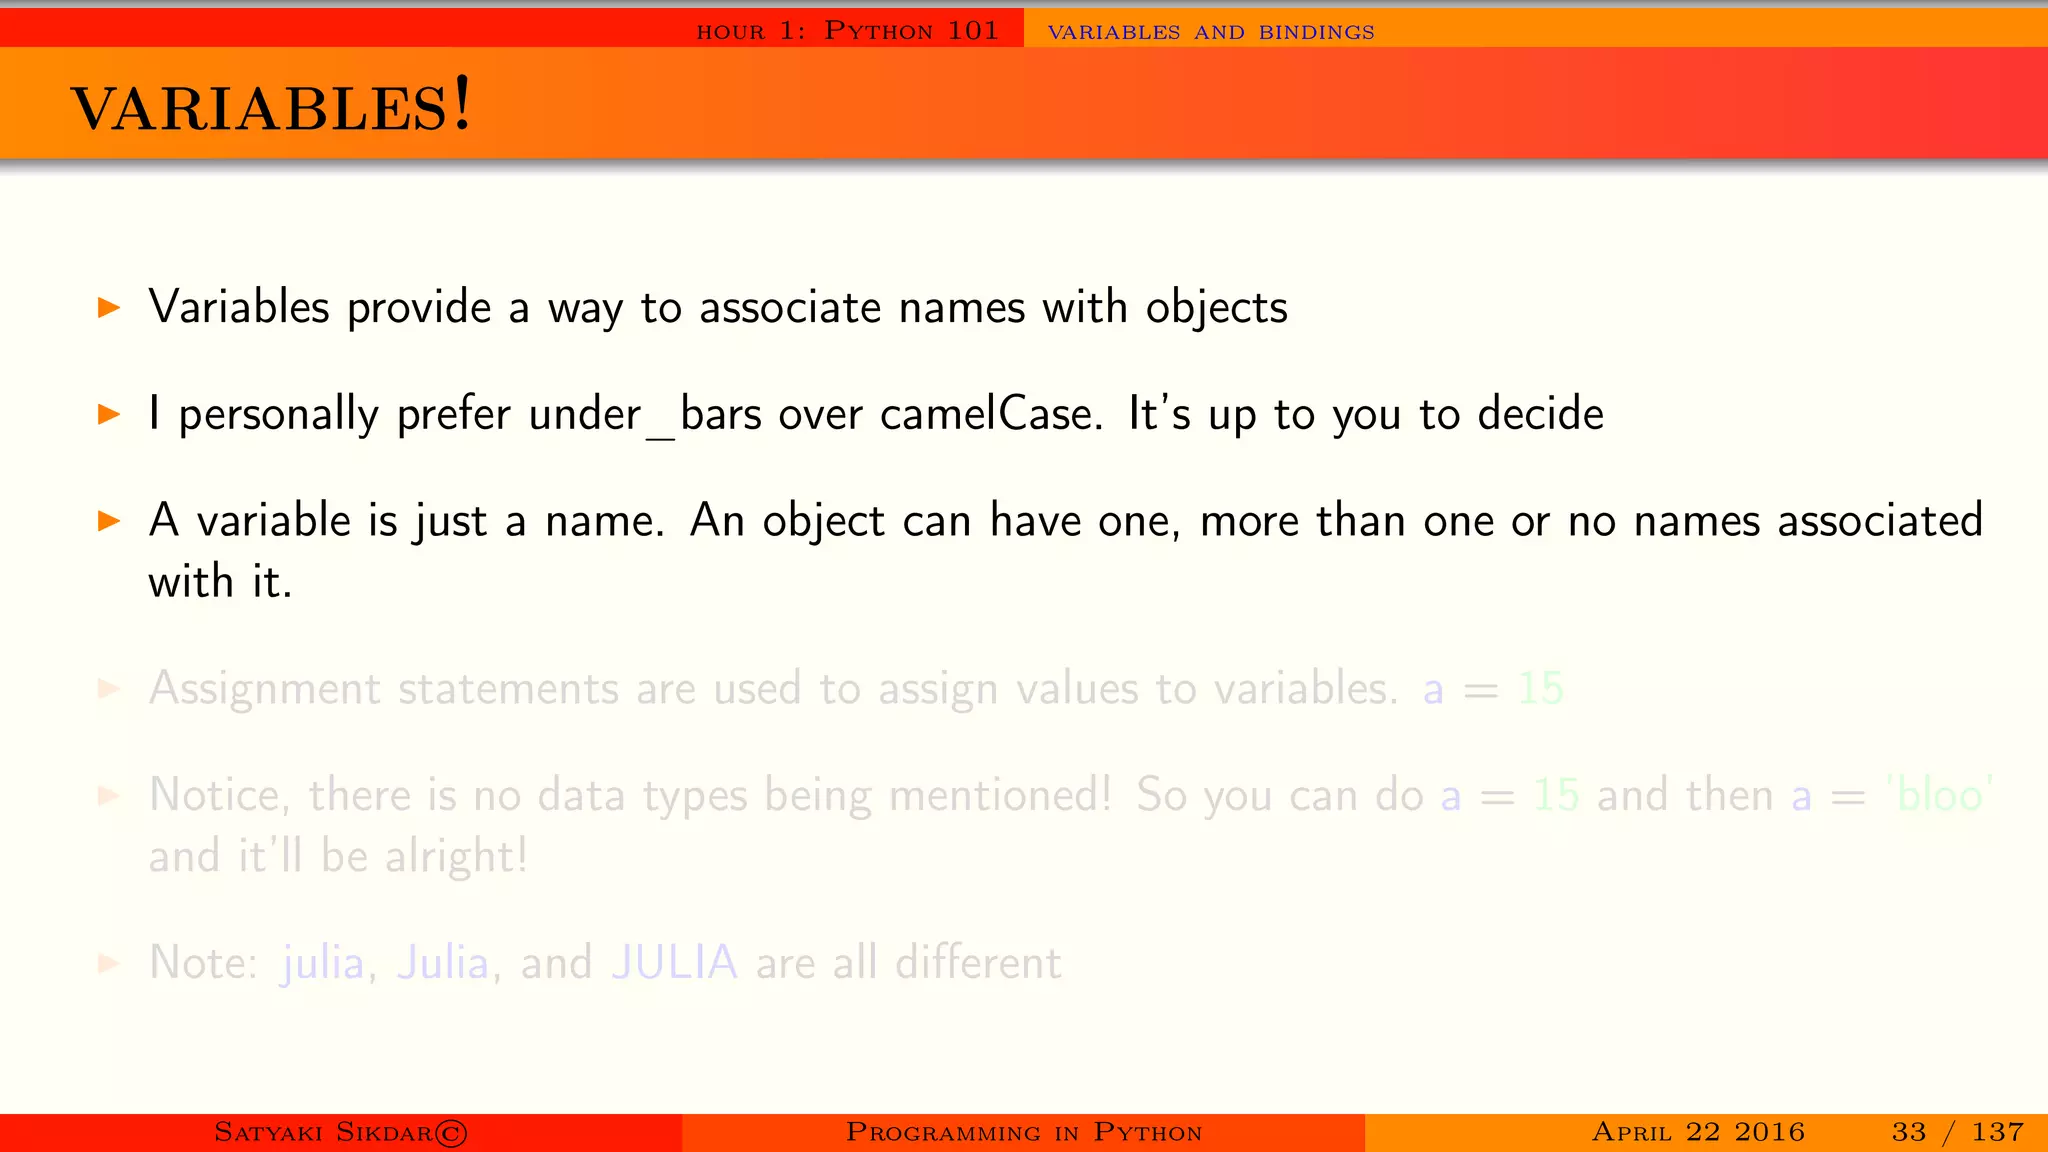
Task: Click the faded 'Notice, there is no data types' bullet
Action: pos(1071,825)
